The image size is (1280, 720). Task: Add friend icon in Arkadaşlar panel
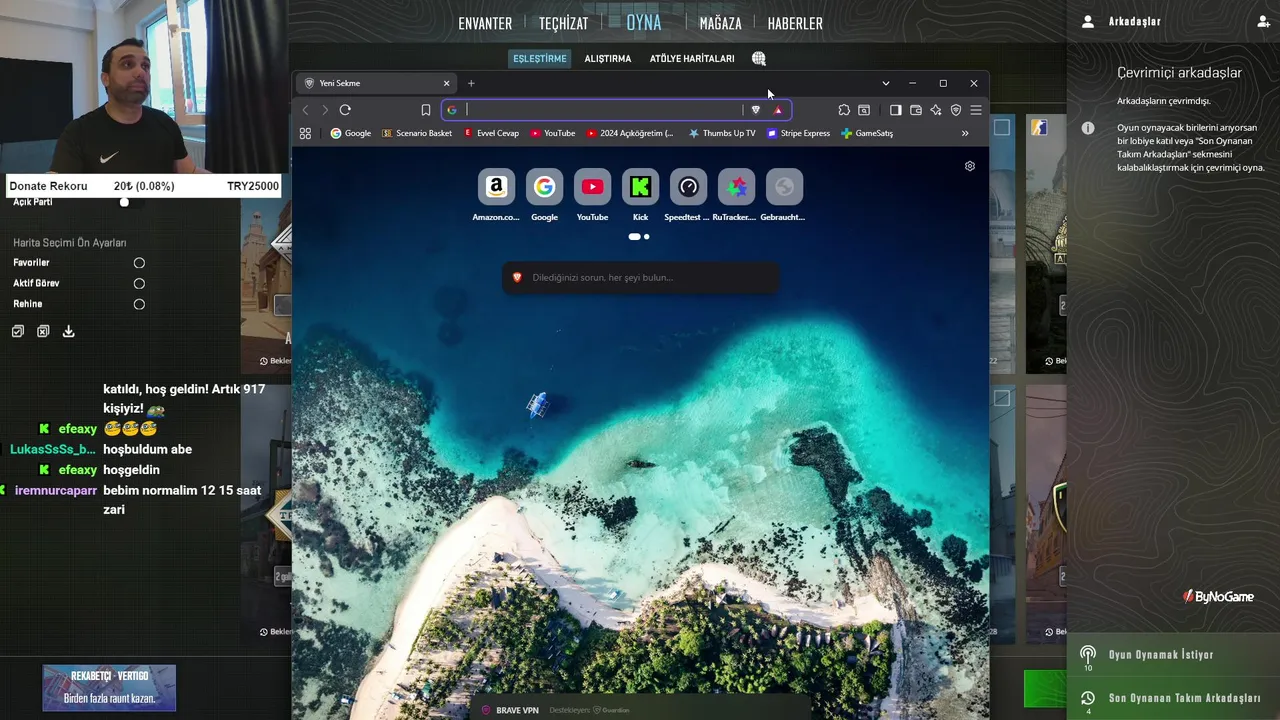point(1264,21)
